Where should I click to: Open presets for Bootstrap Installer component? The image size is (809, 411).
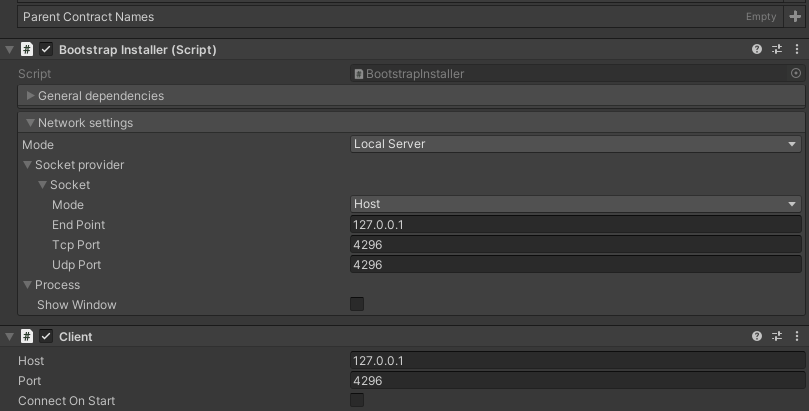tap(777, 49)
